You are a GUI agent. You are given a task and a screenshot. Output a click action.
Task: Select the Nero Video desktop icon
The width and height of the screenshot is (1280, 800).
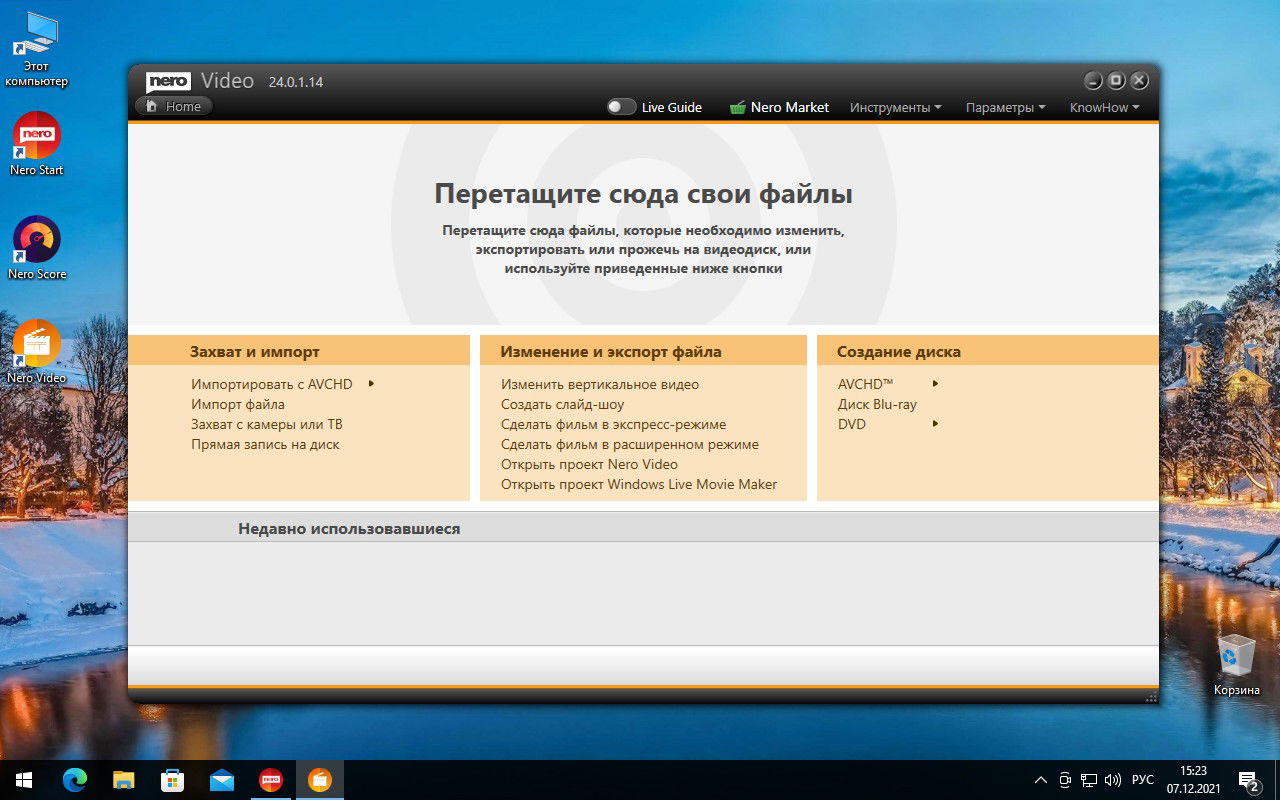37,352
